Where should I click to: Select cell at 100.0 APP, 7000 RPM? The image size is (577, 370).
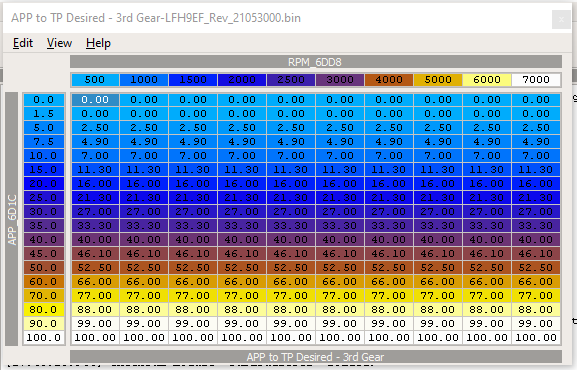(x=536, y=337)
